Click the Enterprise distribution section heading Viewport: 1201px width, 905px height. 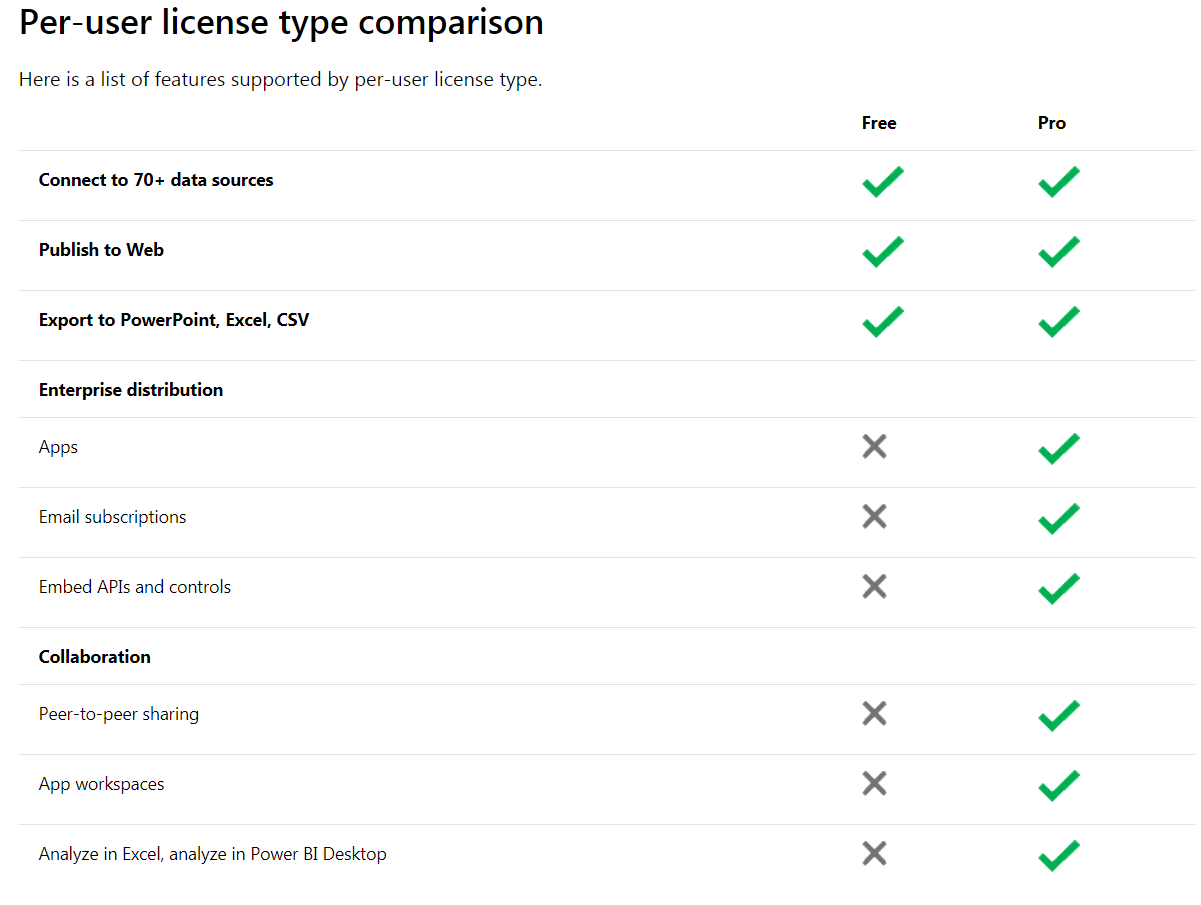(x=130, y=389)
